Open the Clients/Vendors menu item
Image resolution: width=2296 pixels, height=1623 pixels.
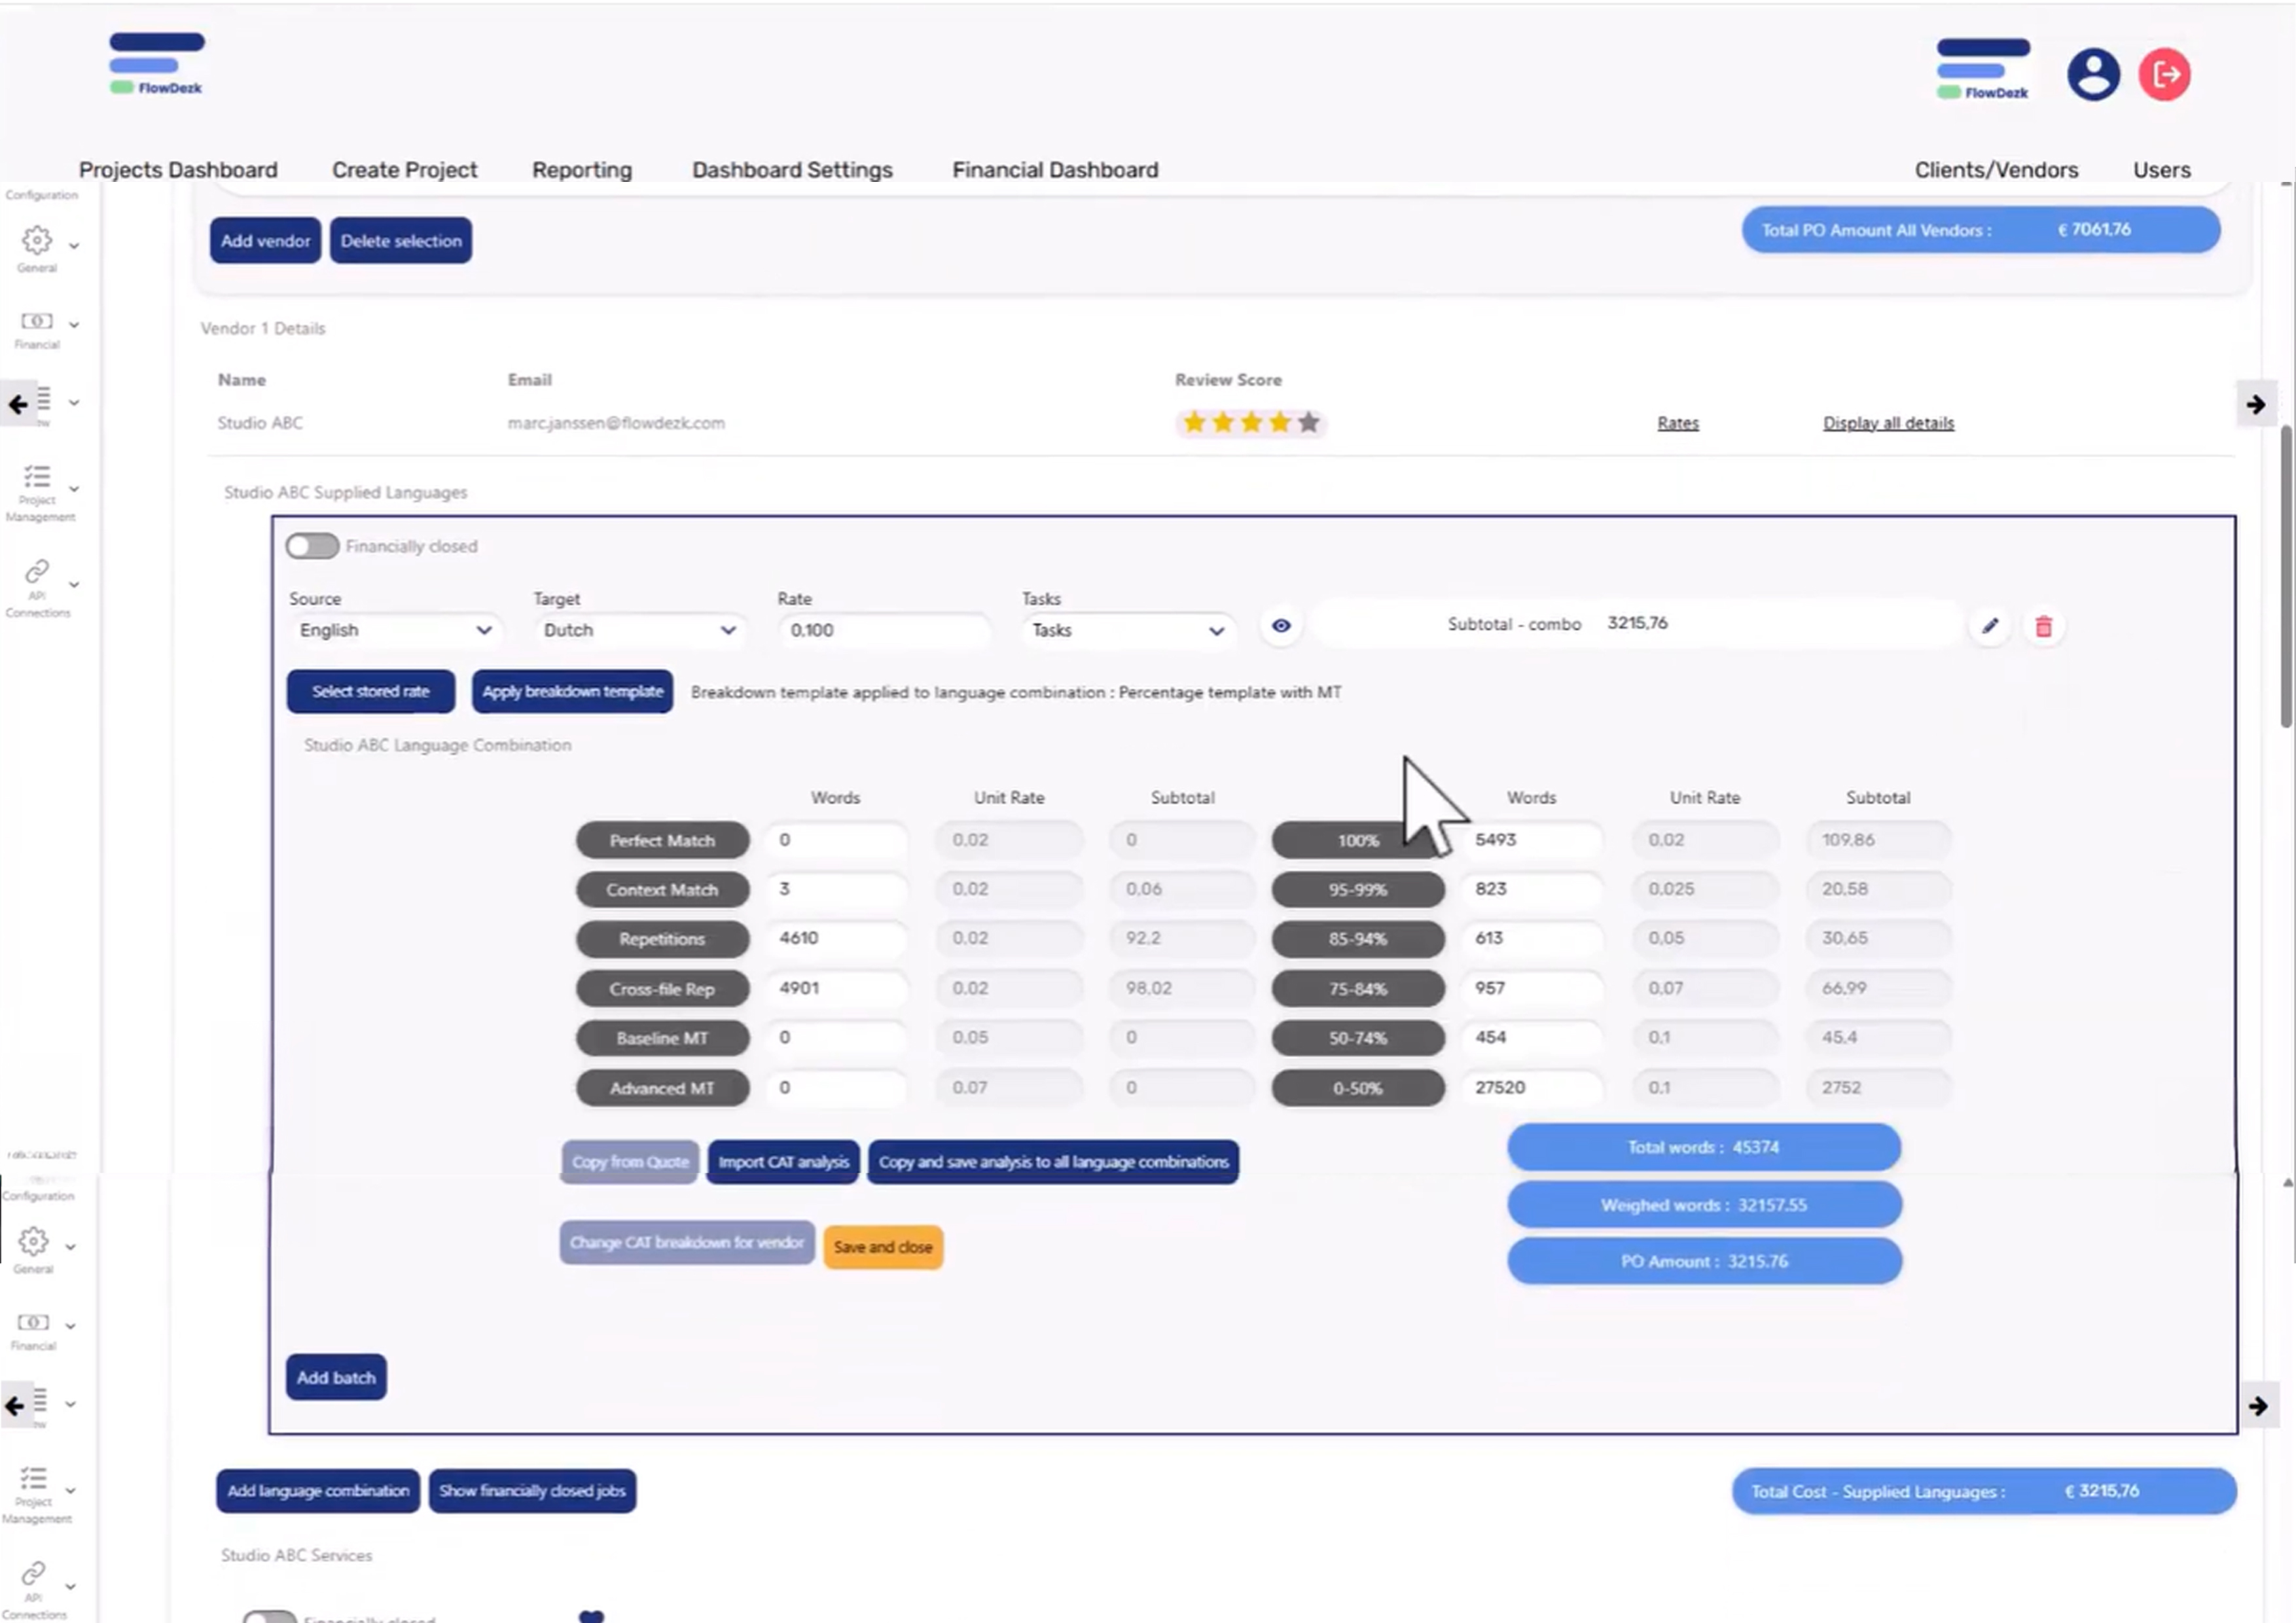[x=1996, y=170]
